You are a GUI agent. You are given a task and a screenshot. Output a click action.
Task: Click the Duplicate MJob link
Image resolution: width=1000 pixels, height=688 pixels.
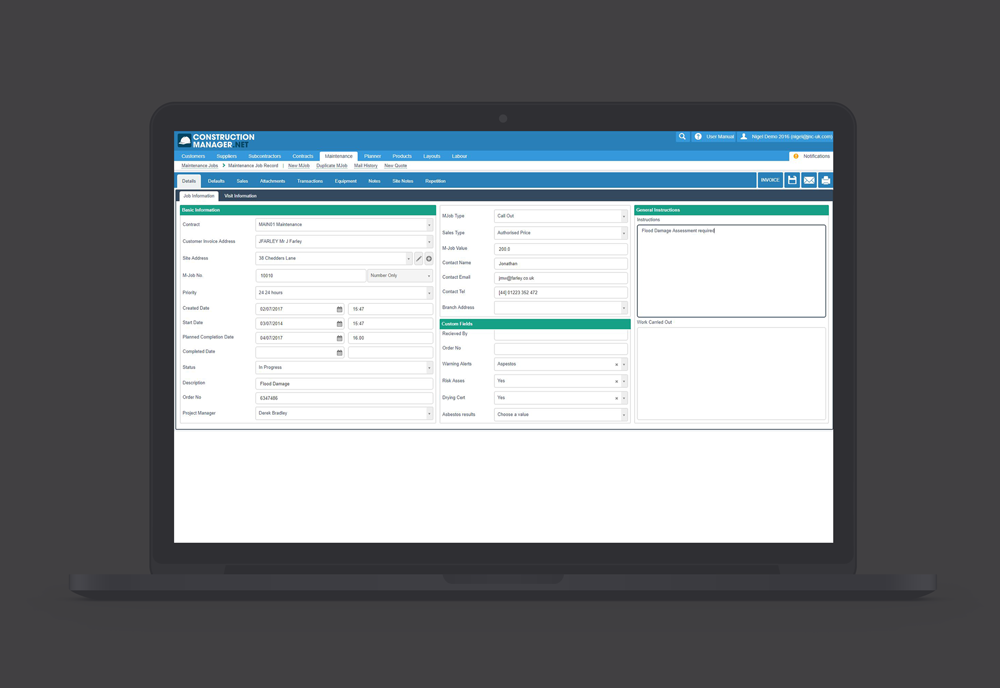pos(332,166)
